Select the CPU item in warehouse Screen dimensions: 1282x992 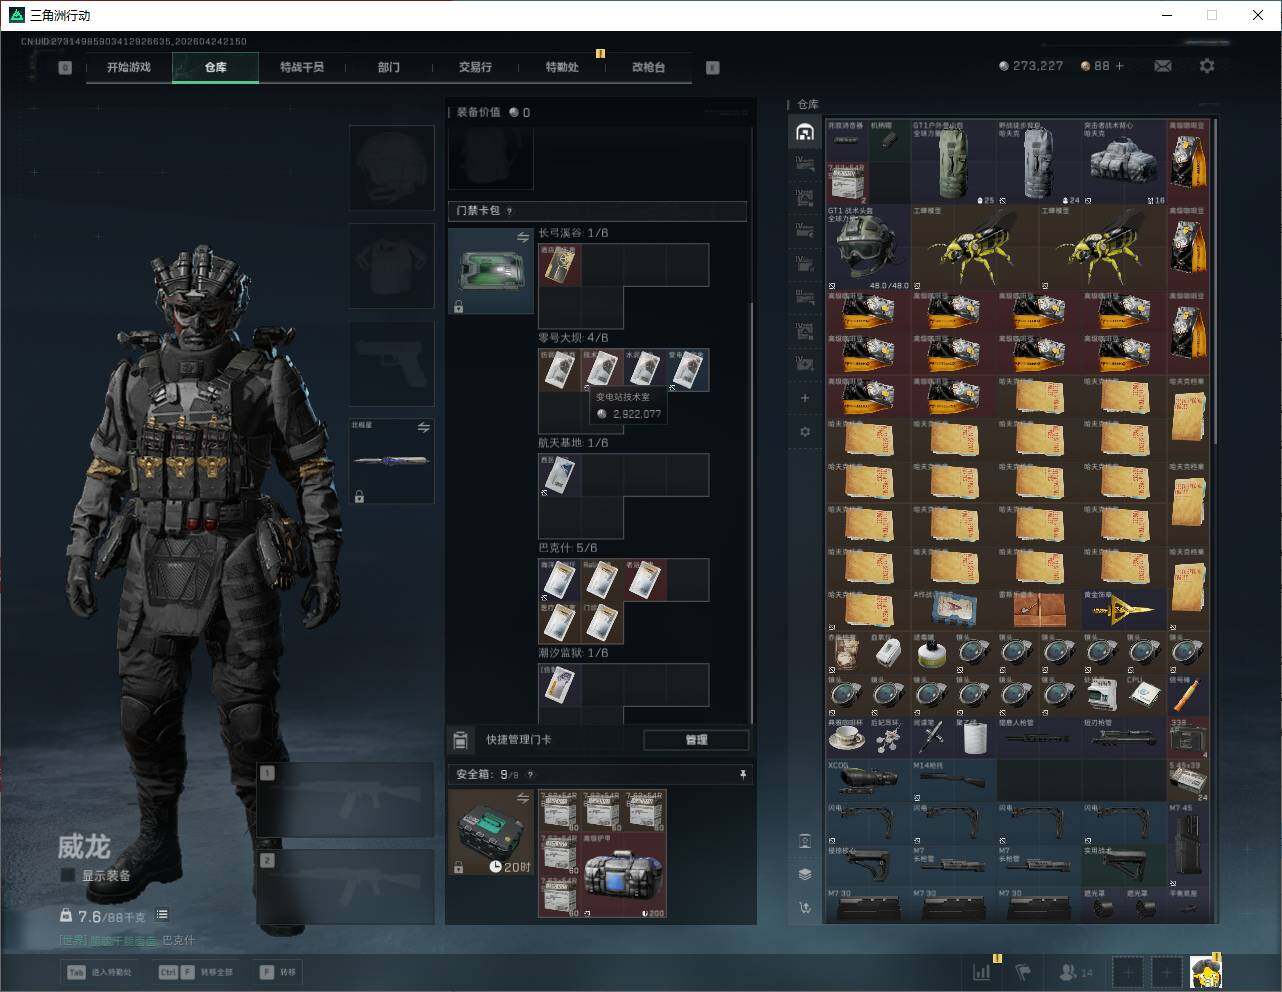coord(1145,695)
